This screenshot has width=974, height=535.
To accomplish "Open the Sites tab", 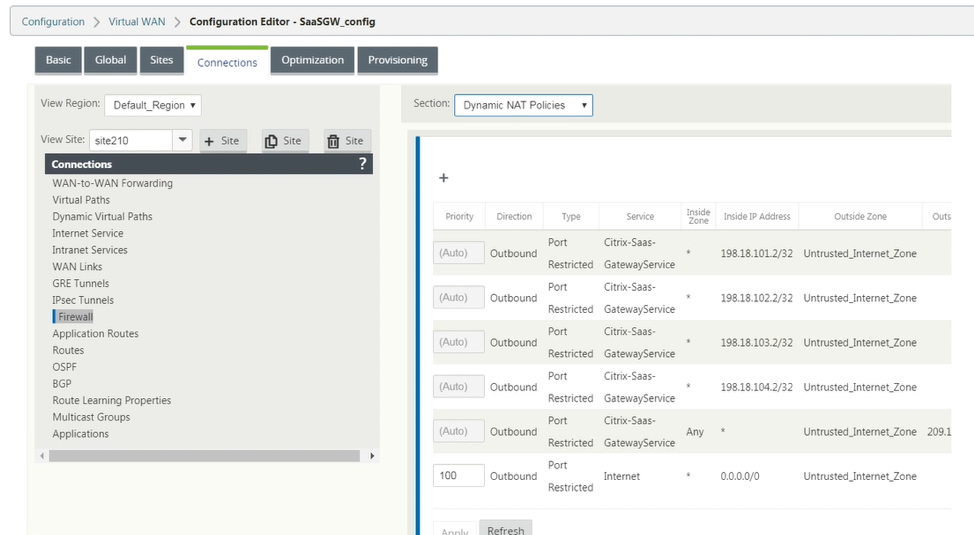I will pyautogui.click(x=162, y=60).
